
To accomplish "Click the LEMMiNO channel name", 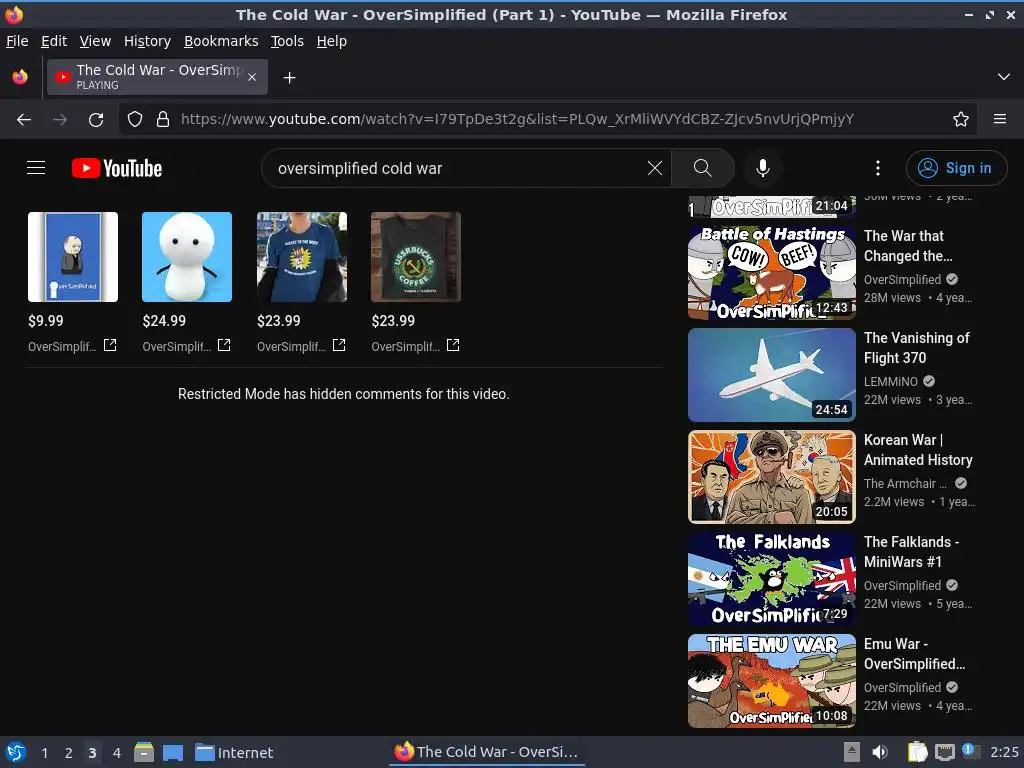I will tap(891, 381).
